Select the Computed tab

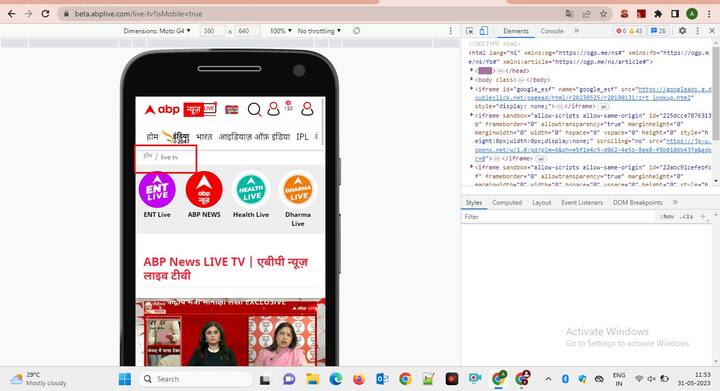point(507,202)
